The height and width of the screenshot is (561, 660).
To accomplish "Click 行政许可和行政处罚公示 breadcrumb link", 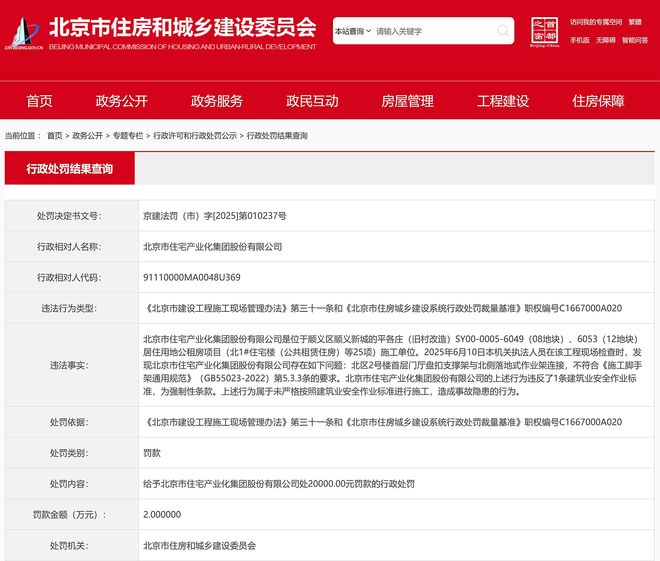I will (195, 136).
